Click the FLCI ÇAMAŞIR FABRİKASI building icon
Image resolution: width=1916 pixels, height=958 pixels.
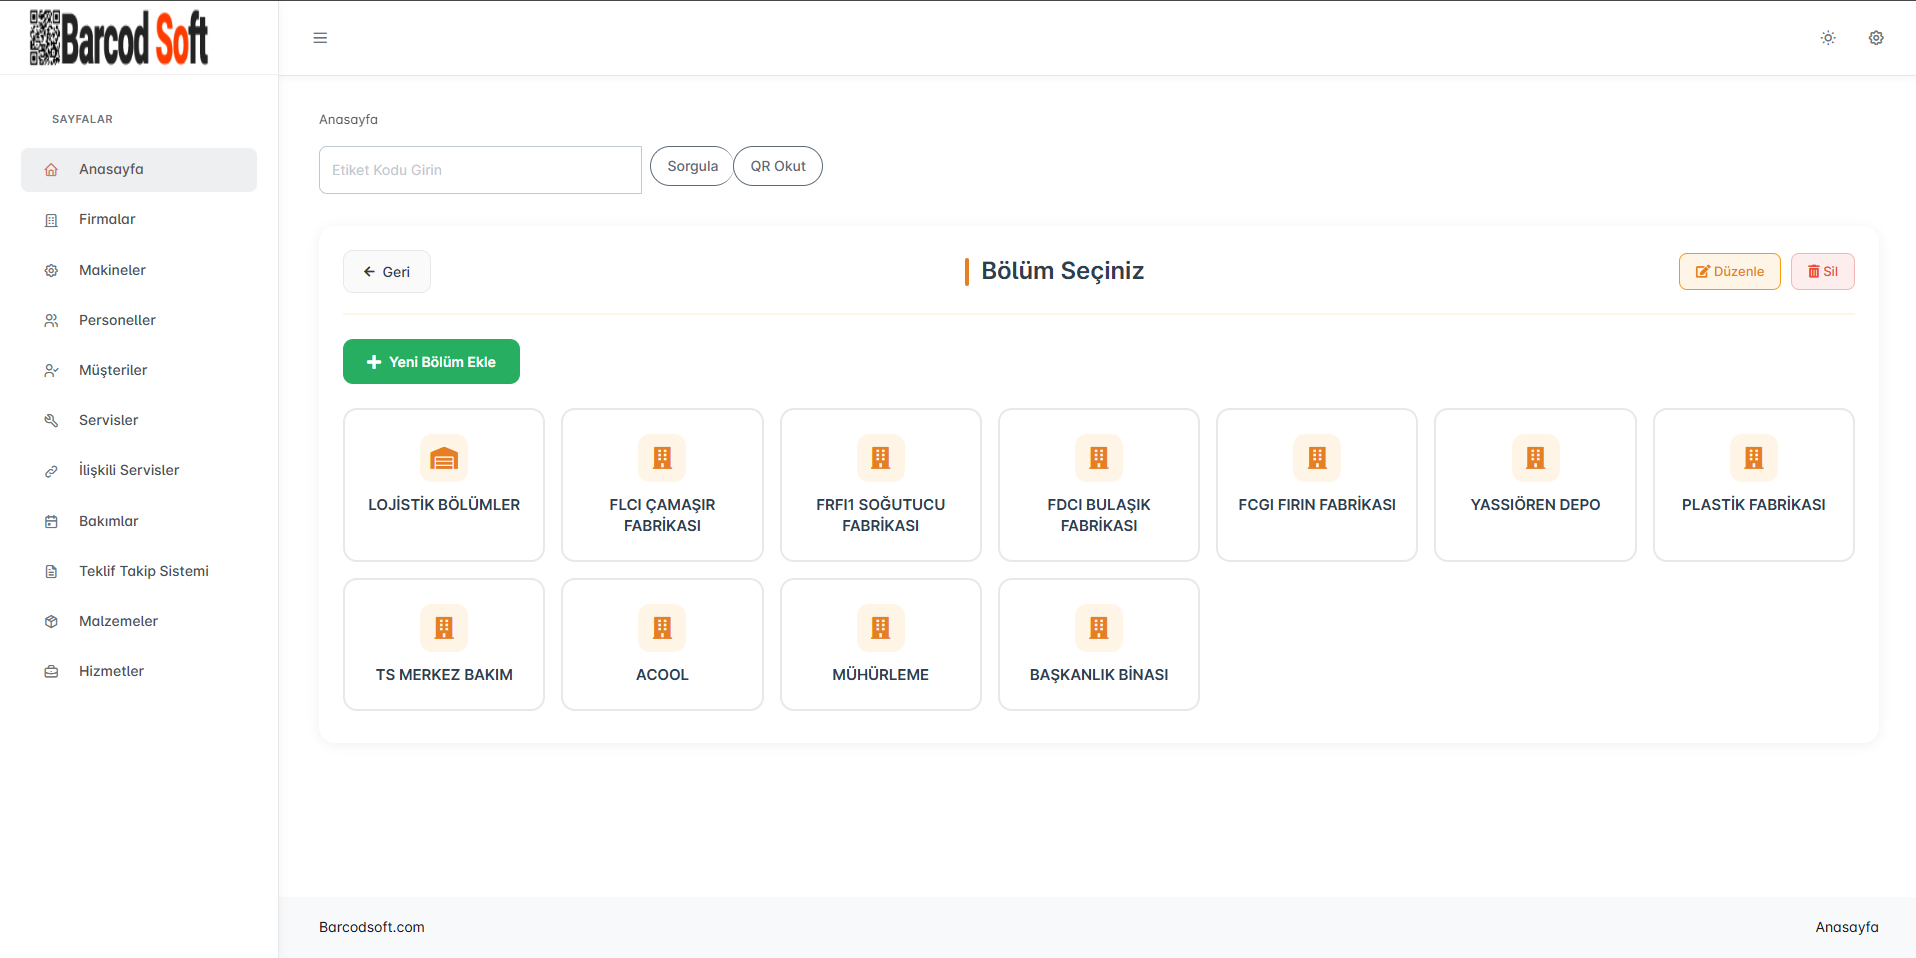click(662, 458)
